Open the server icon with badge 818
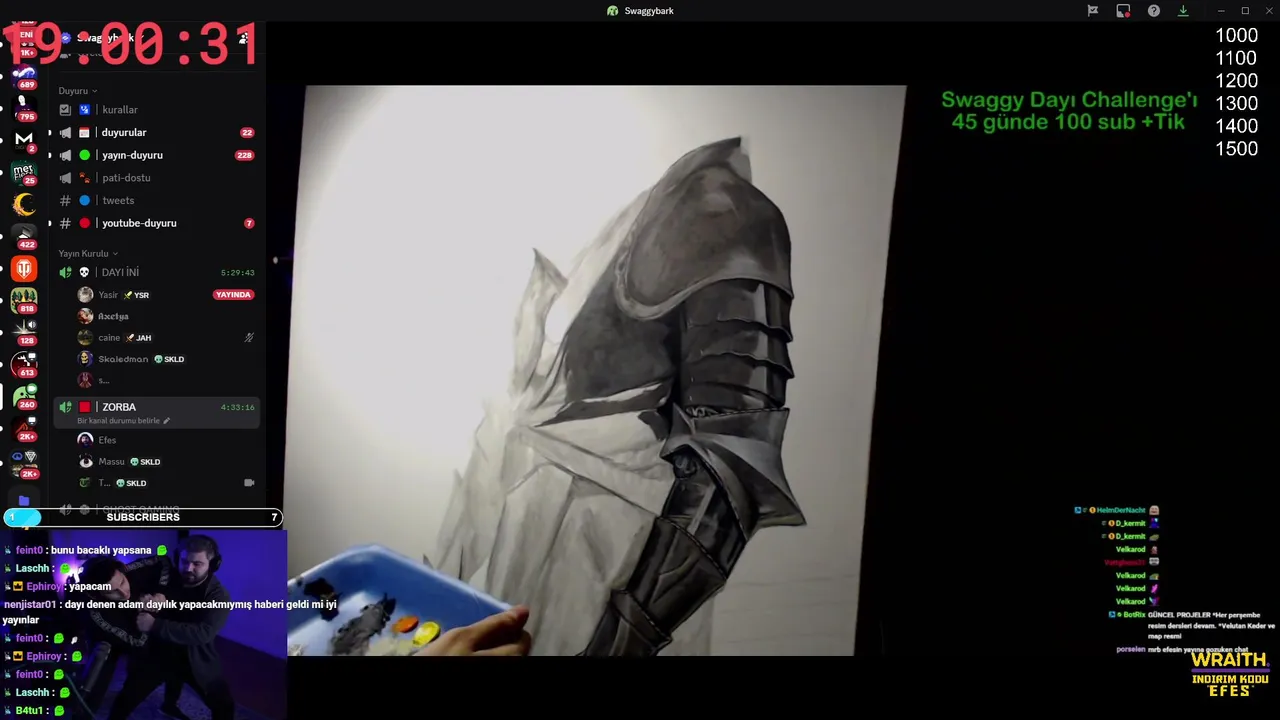This screenshot has width=1280, height=720. click(24, 300)
